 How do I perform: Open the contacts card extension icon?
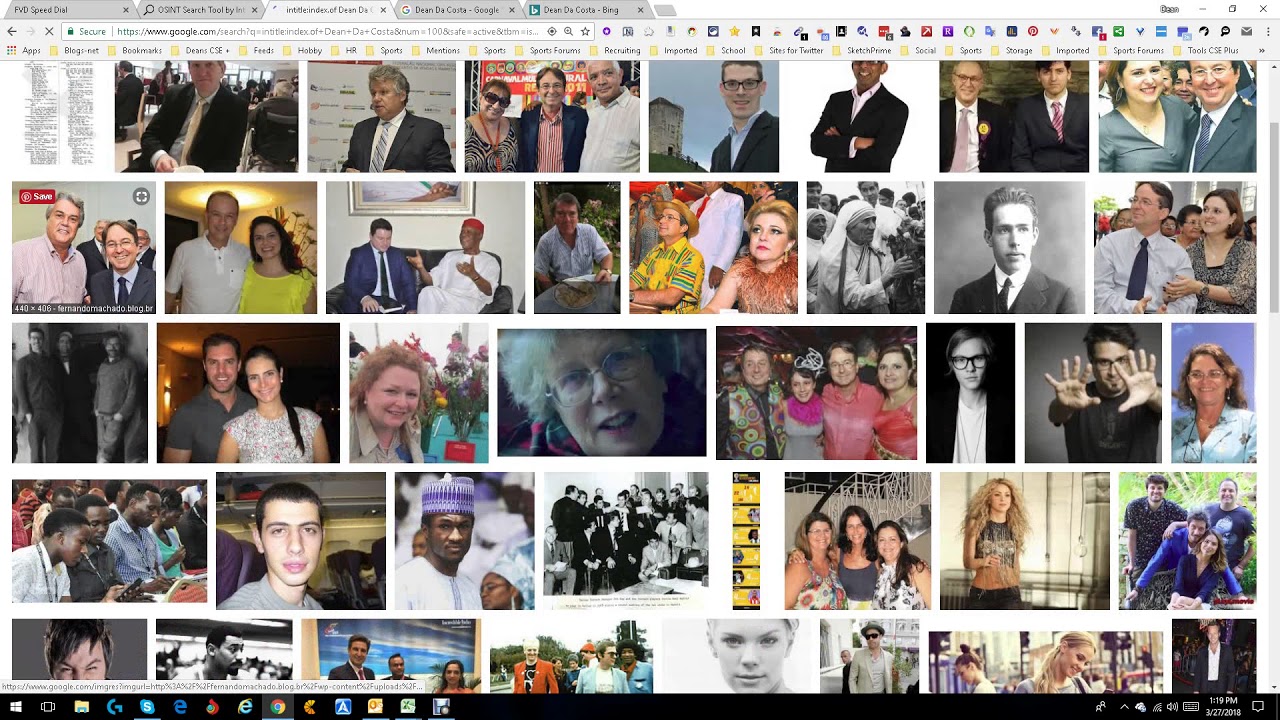tap(841, 32)
